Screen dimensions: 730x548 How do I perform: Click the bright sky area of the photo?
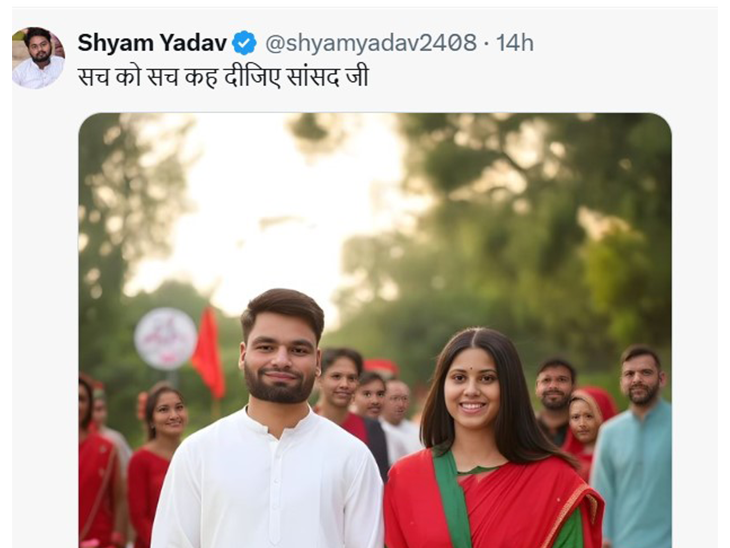261,210
